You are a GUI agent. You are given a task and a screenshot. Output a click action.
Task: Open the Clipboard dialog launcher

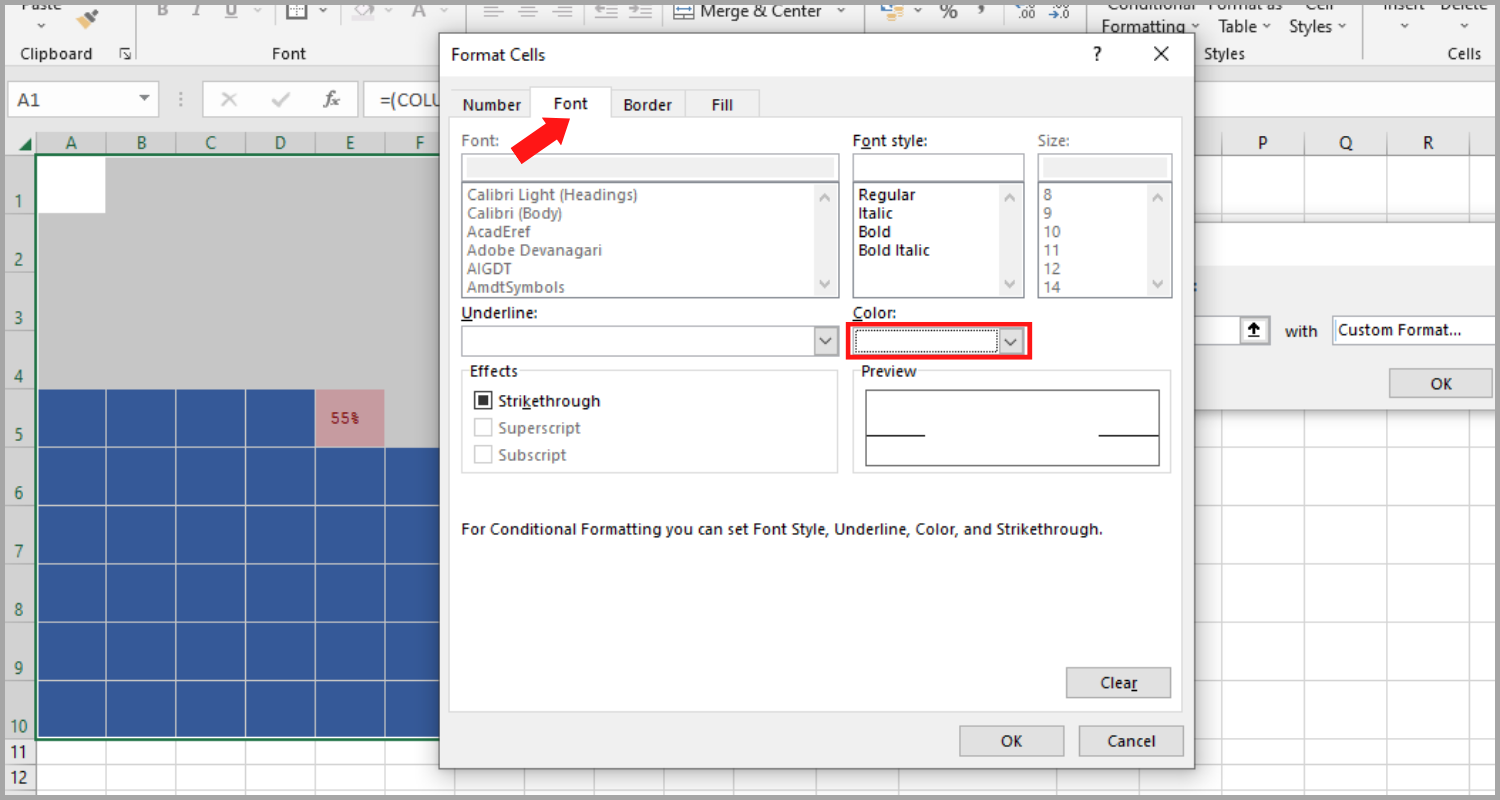(125, 54)
